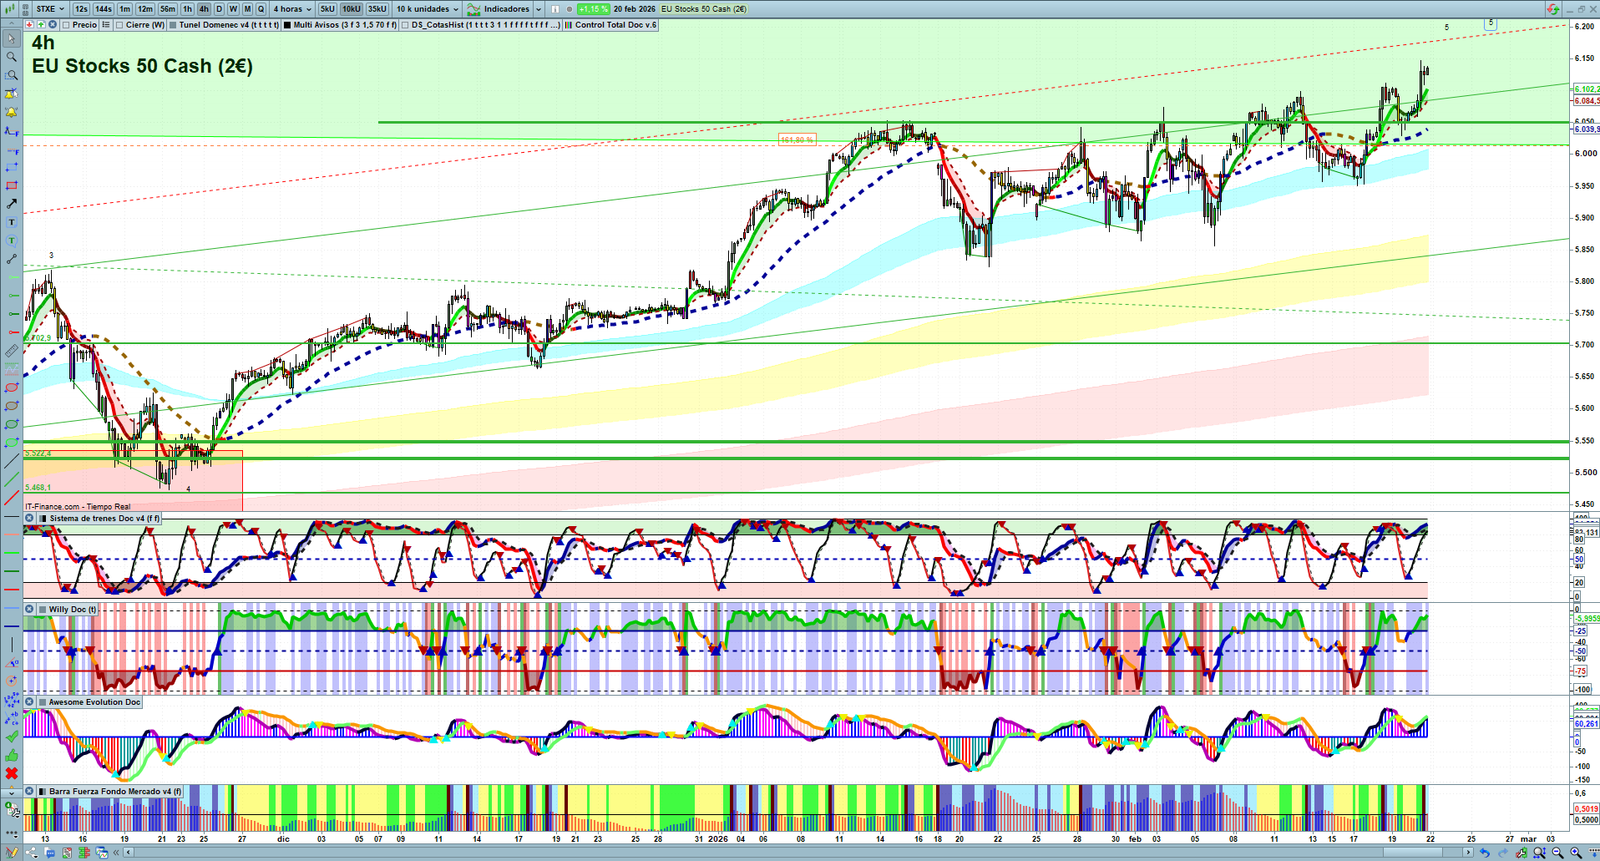The height and width of the screenshot is (861, 1600).
Task: Toggle the Tunel Domenec v4 indicator box
Action: click(173, 25)
